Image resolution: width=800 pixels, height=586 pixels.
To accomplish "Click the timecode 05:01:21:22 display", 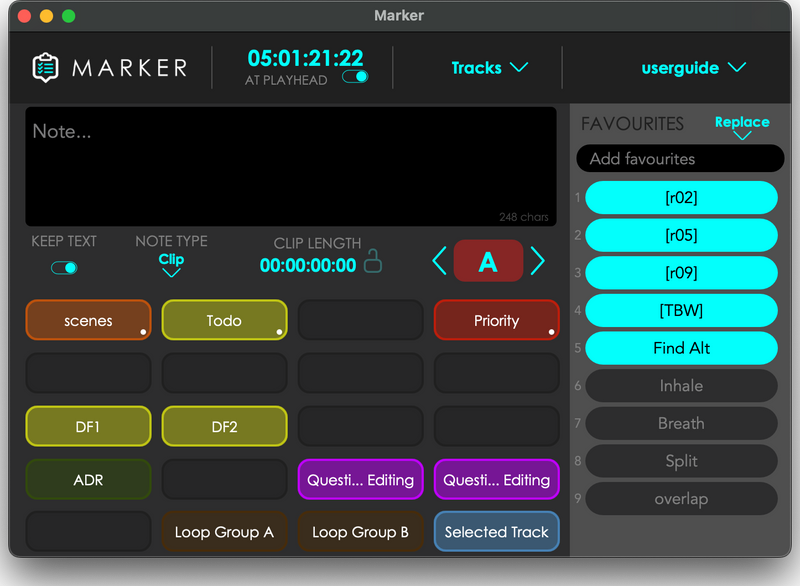I will (305, 58).
